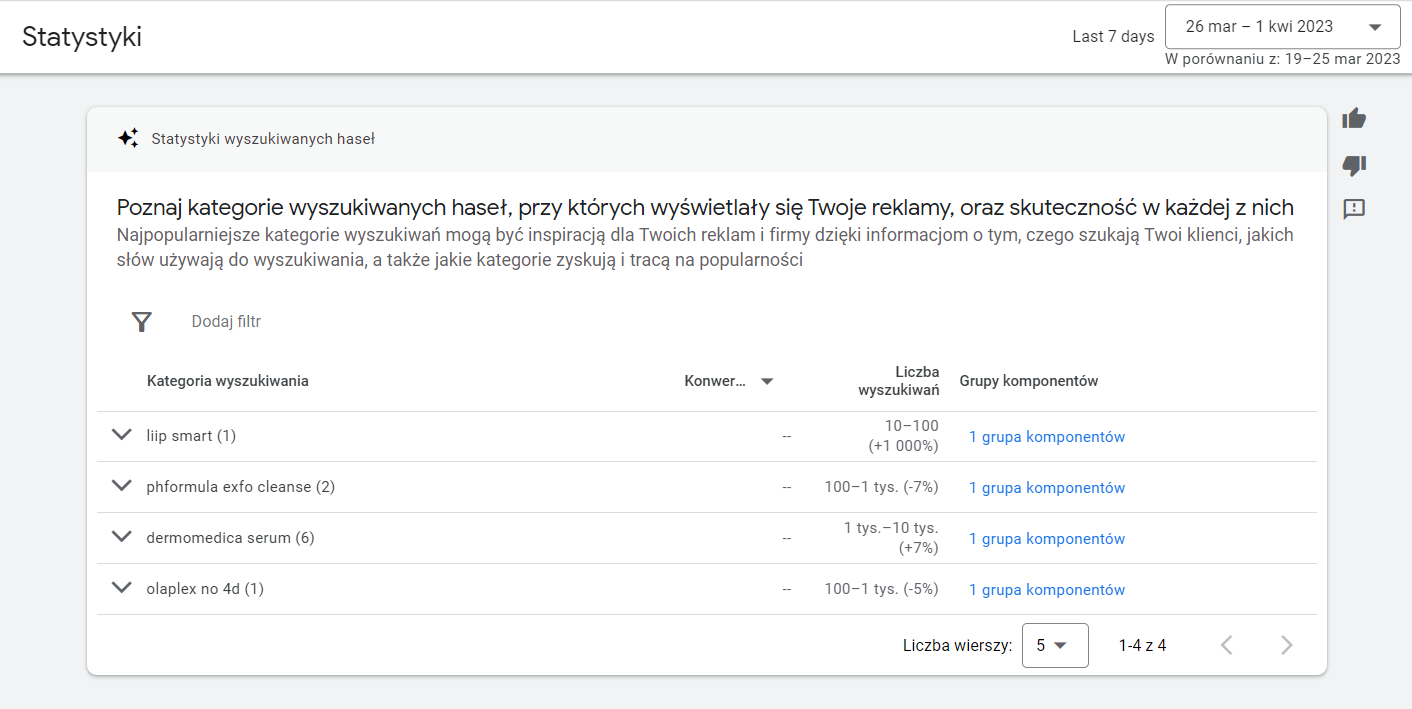Expand the liip smart category row
1412x709 pixels.
(x=122, y=435)
